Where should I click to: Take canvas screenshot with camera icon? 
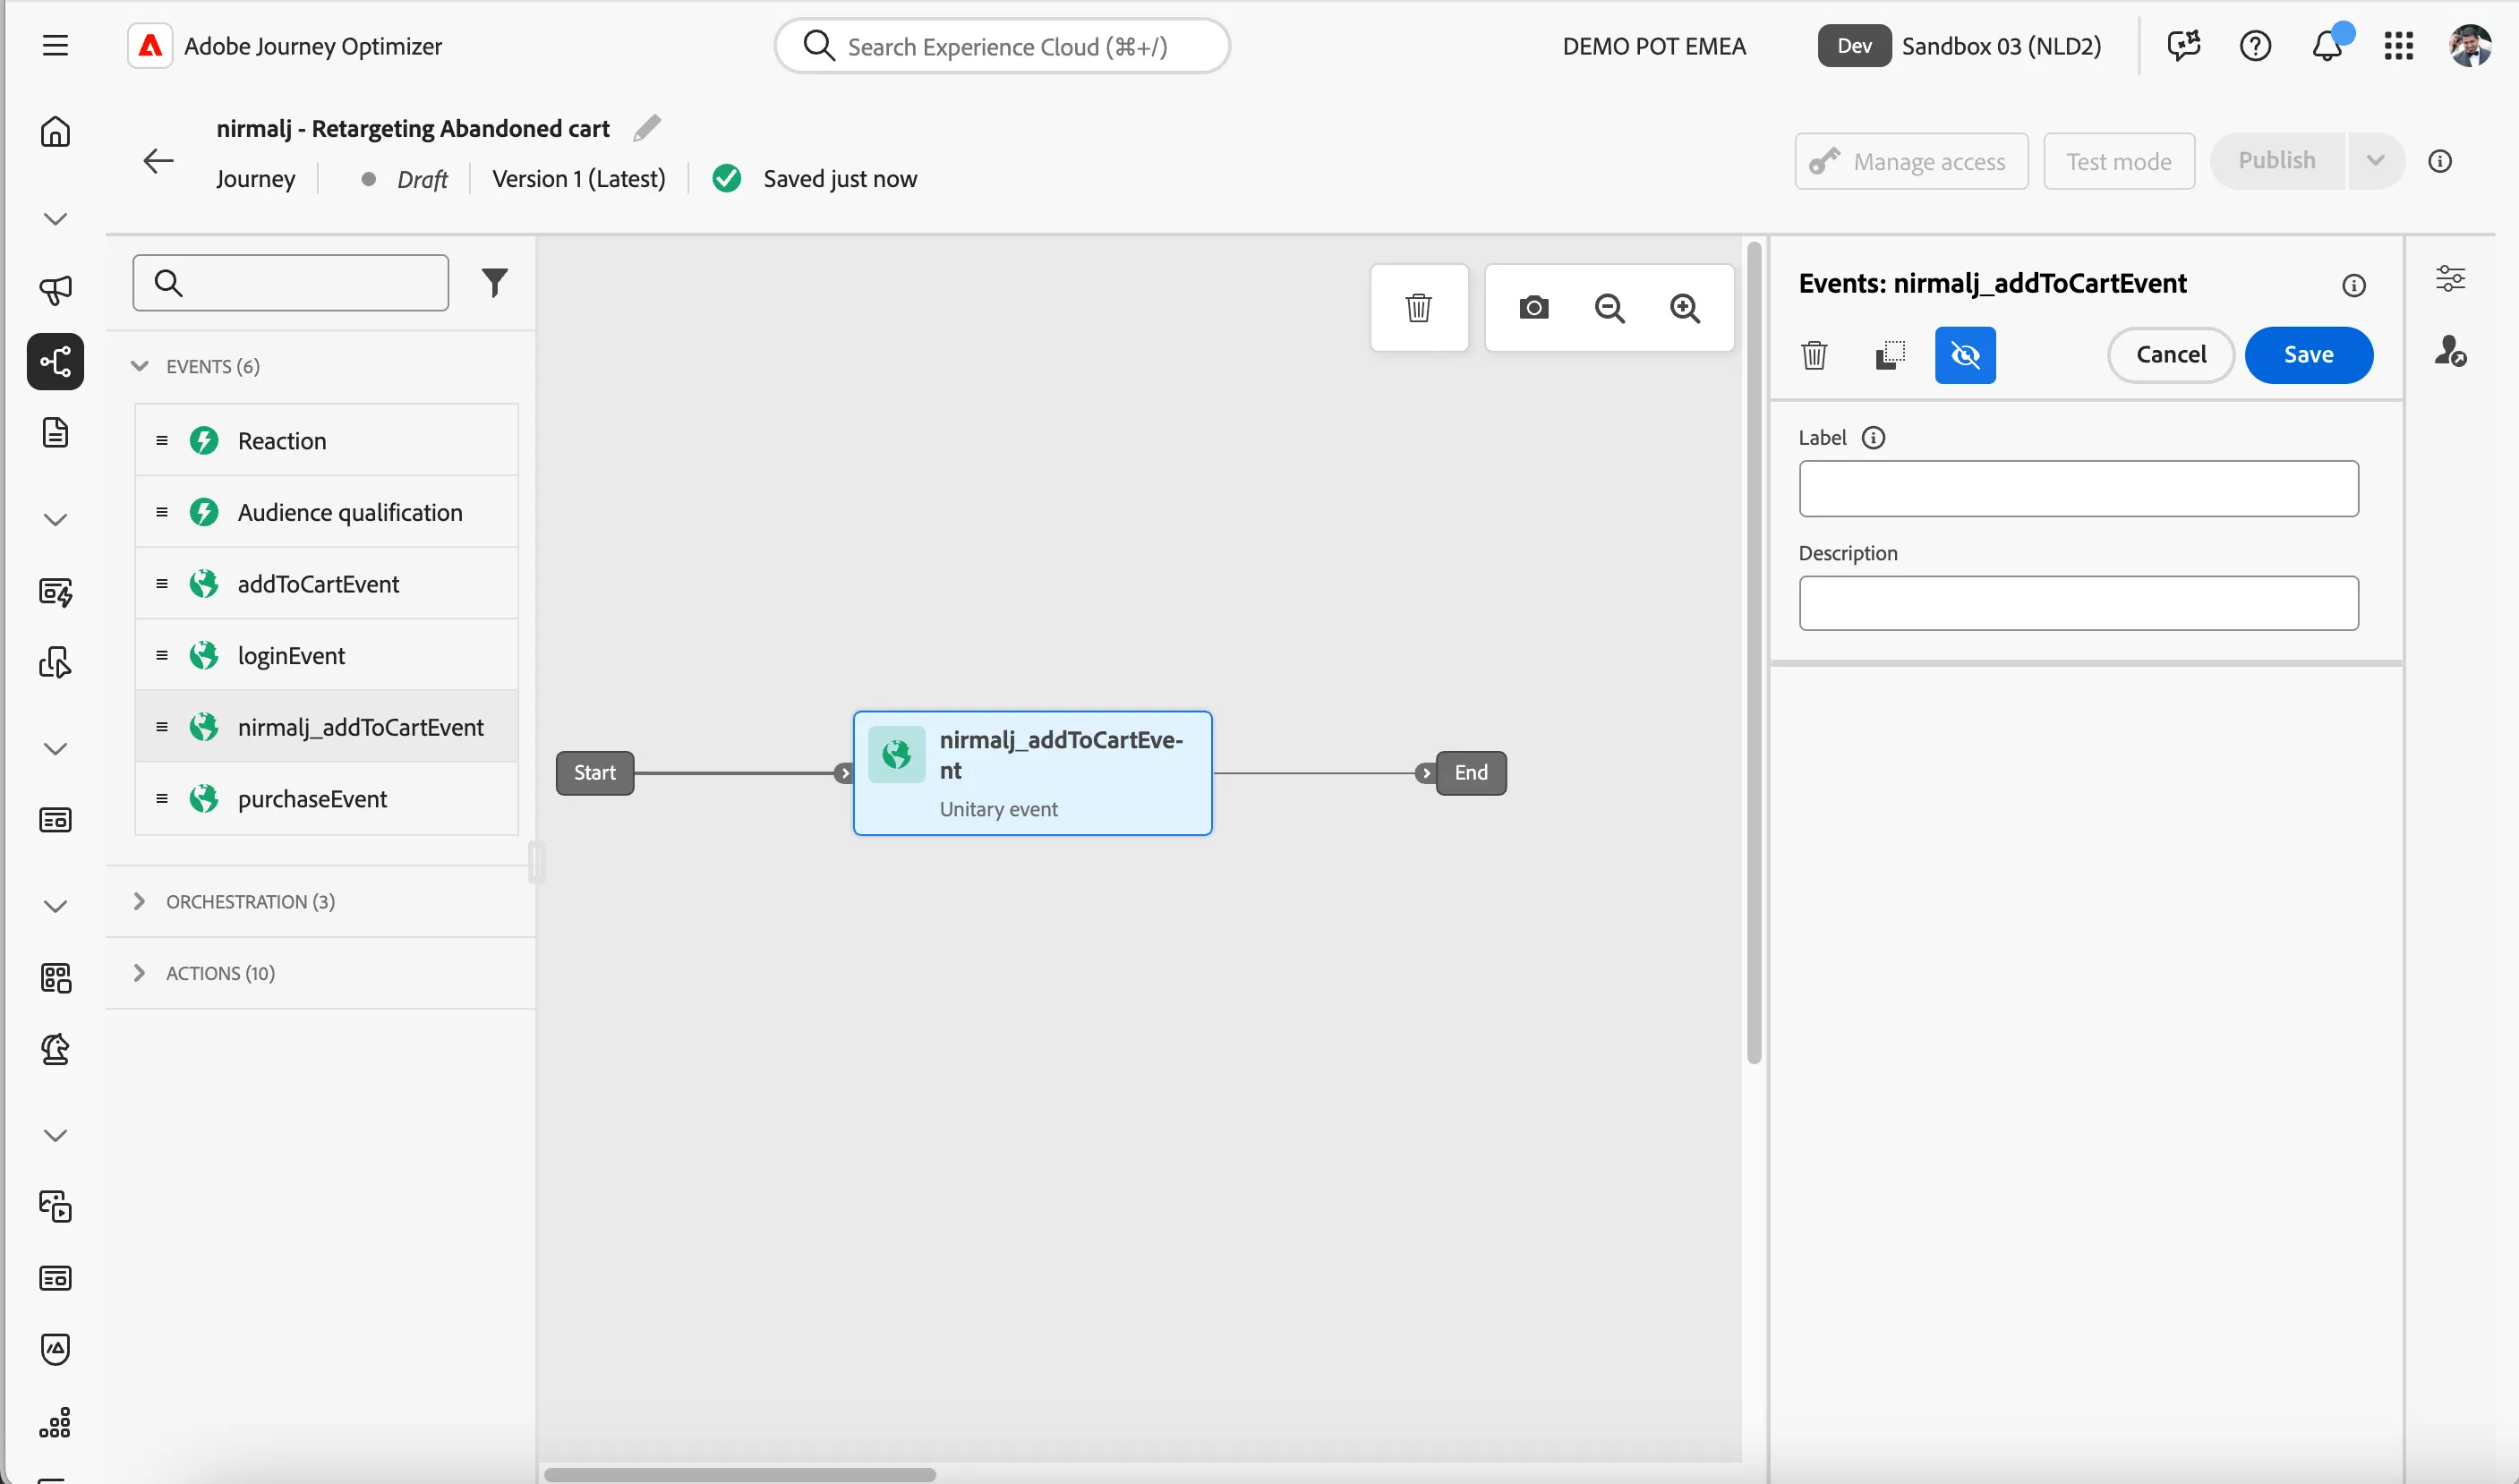1533,308
